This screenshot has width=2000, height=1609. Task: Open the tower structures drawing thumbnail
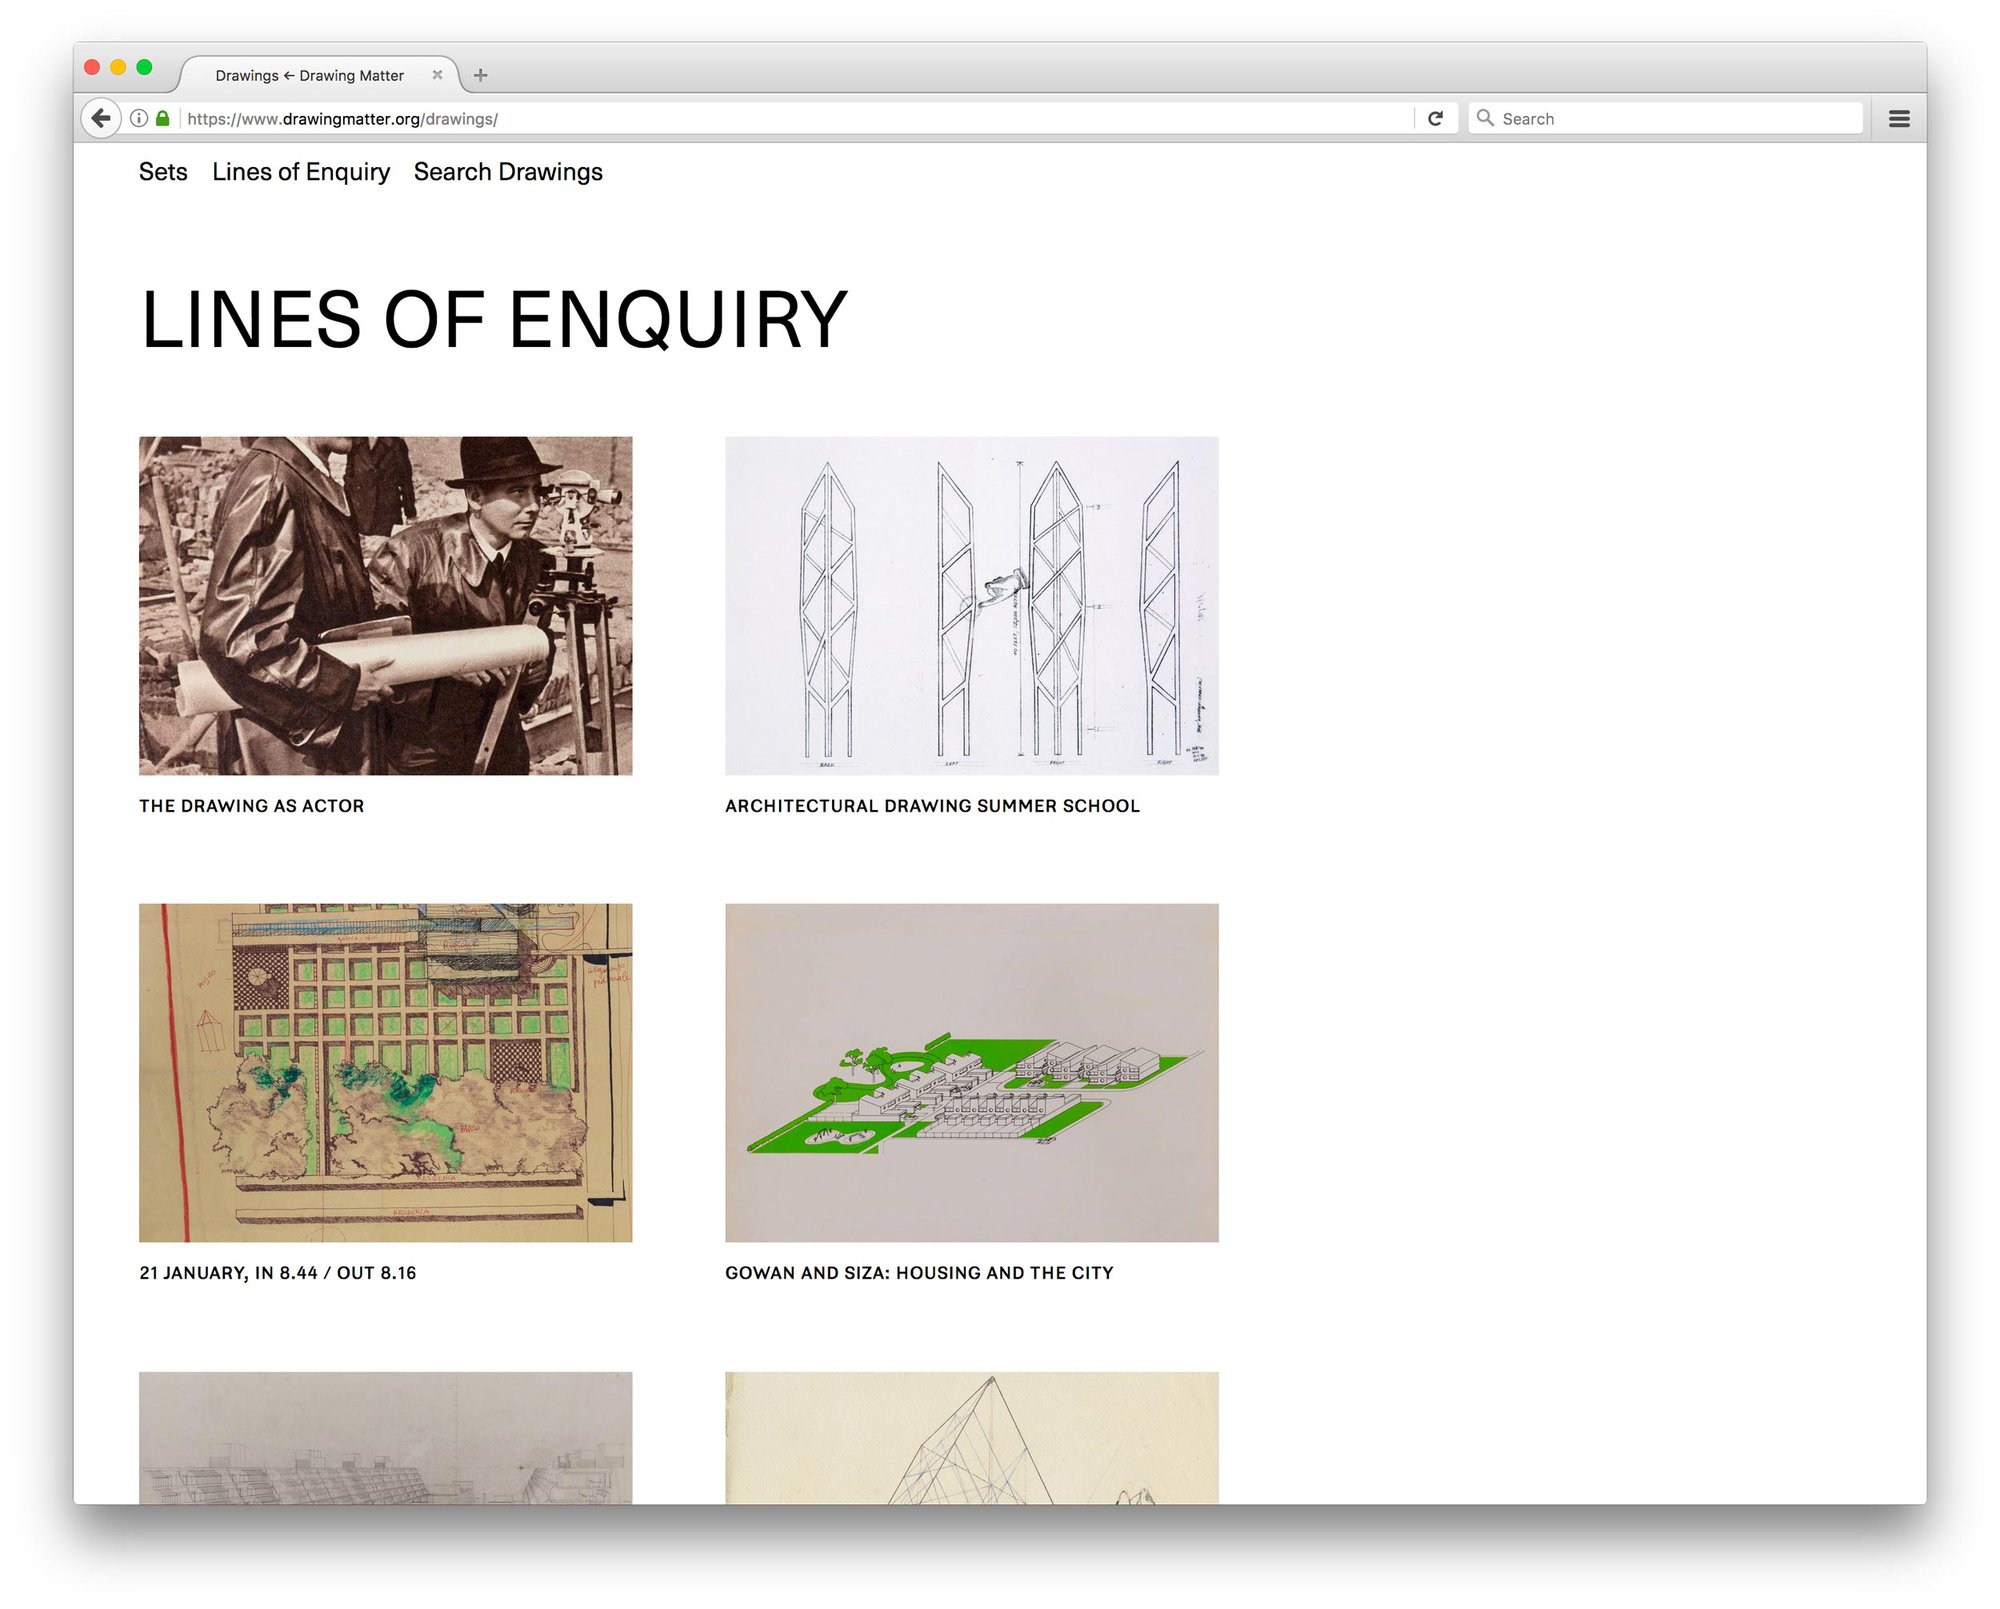971,605
